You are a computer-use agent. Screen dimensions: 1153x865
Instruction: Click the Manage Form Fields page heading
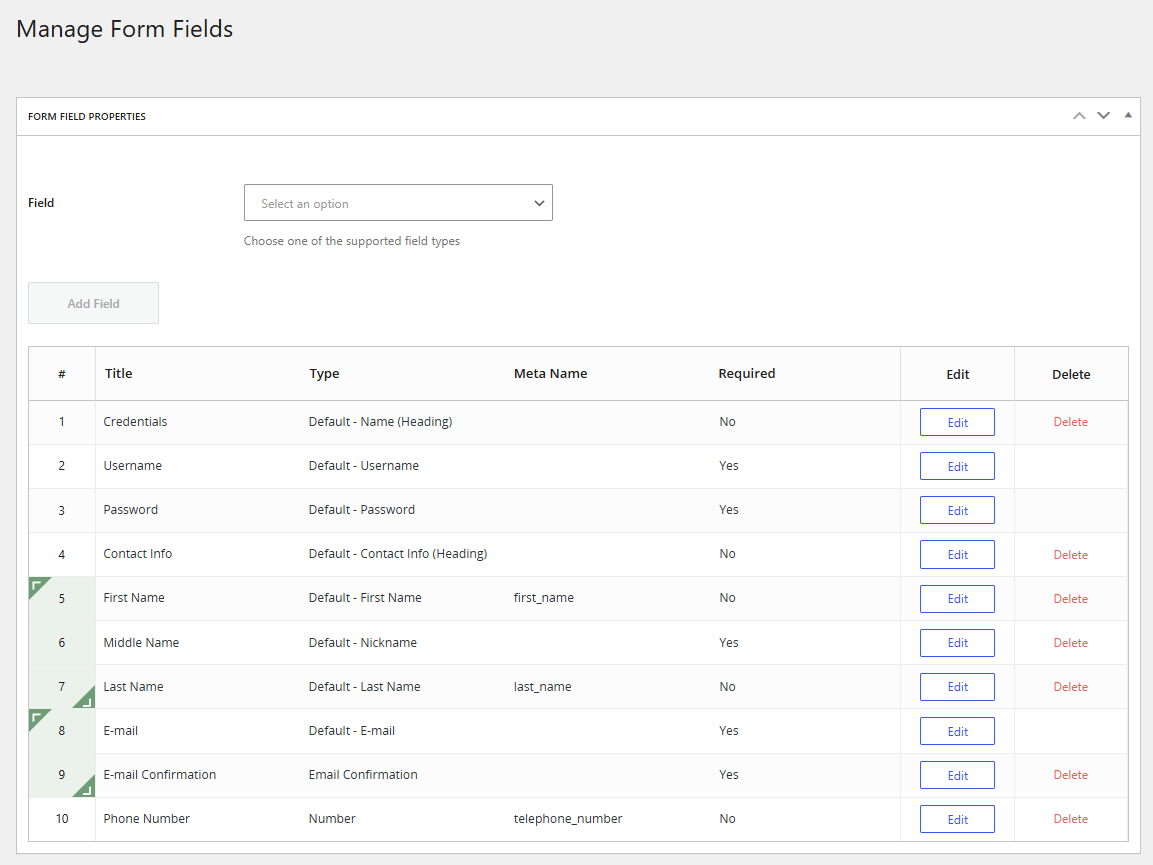click(x=125, y=29)
